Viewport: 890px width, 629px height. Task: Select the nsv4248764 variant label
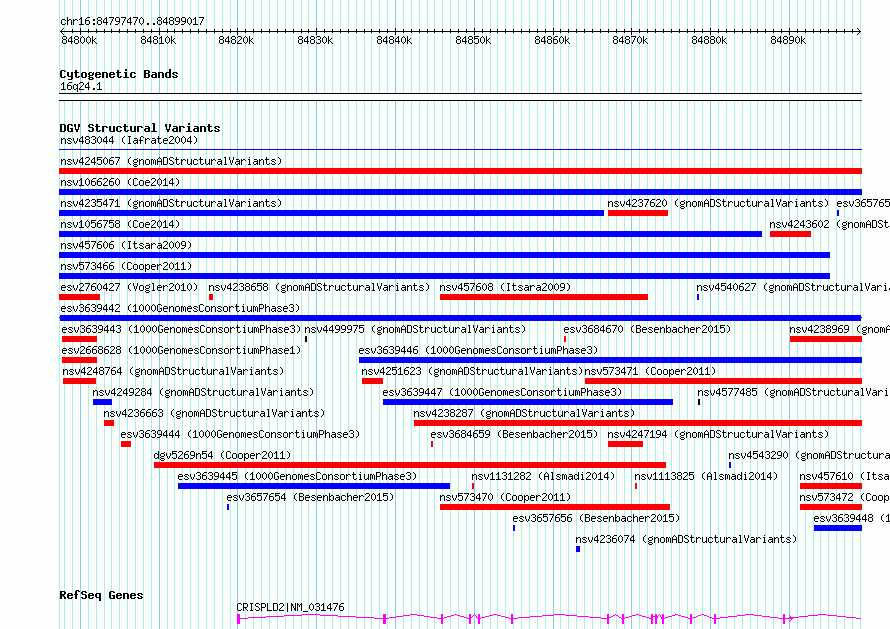pos(173,371)
